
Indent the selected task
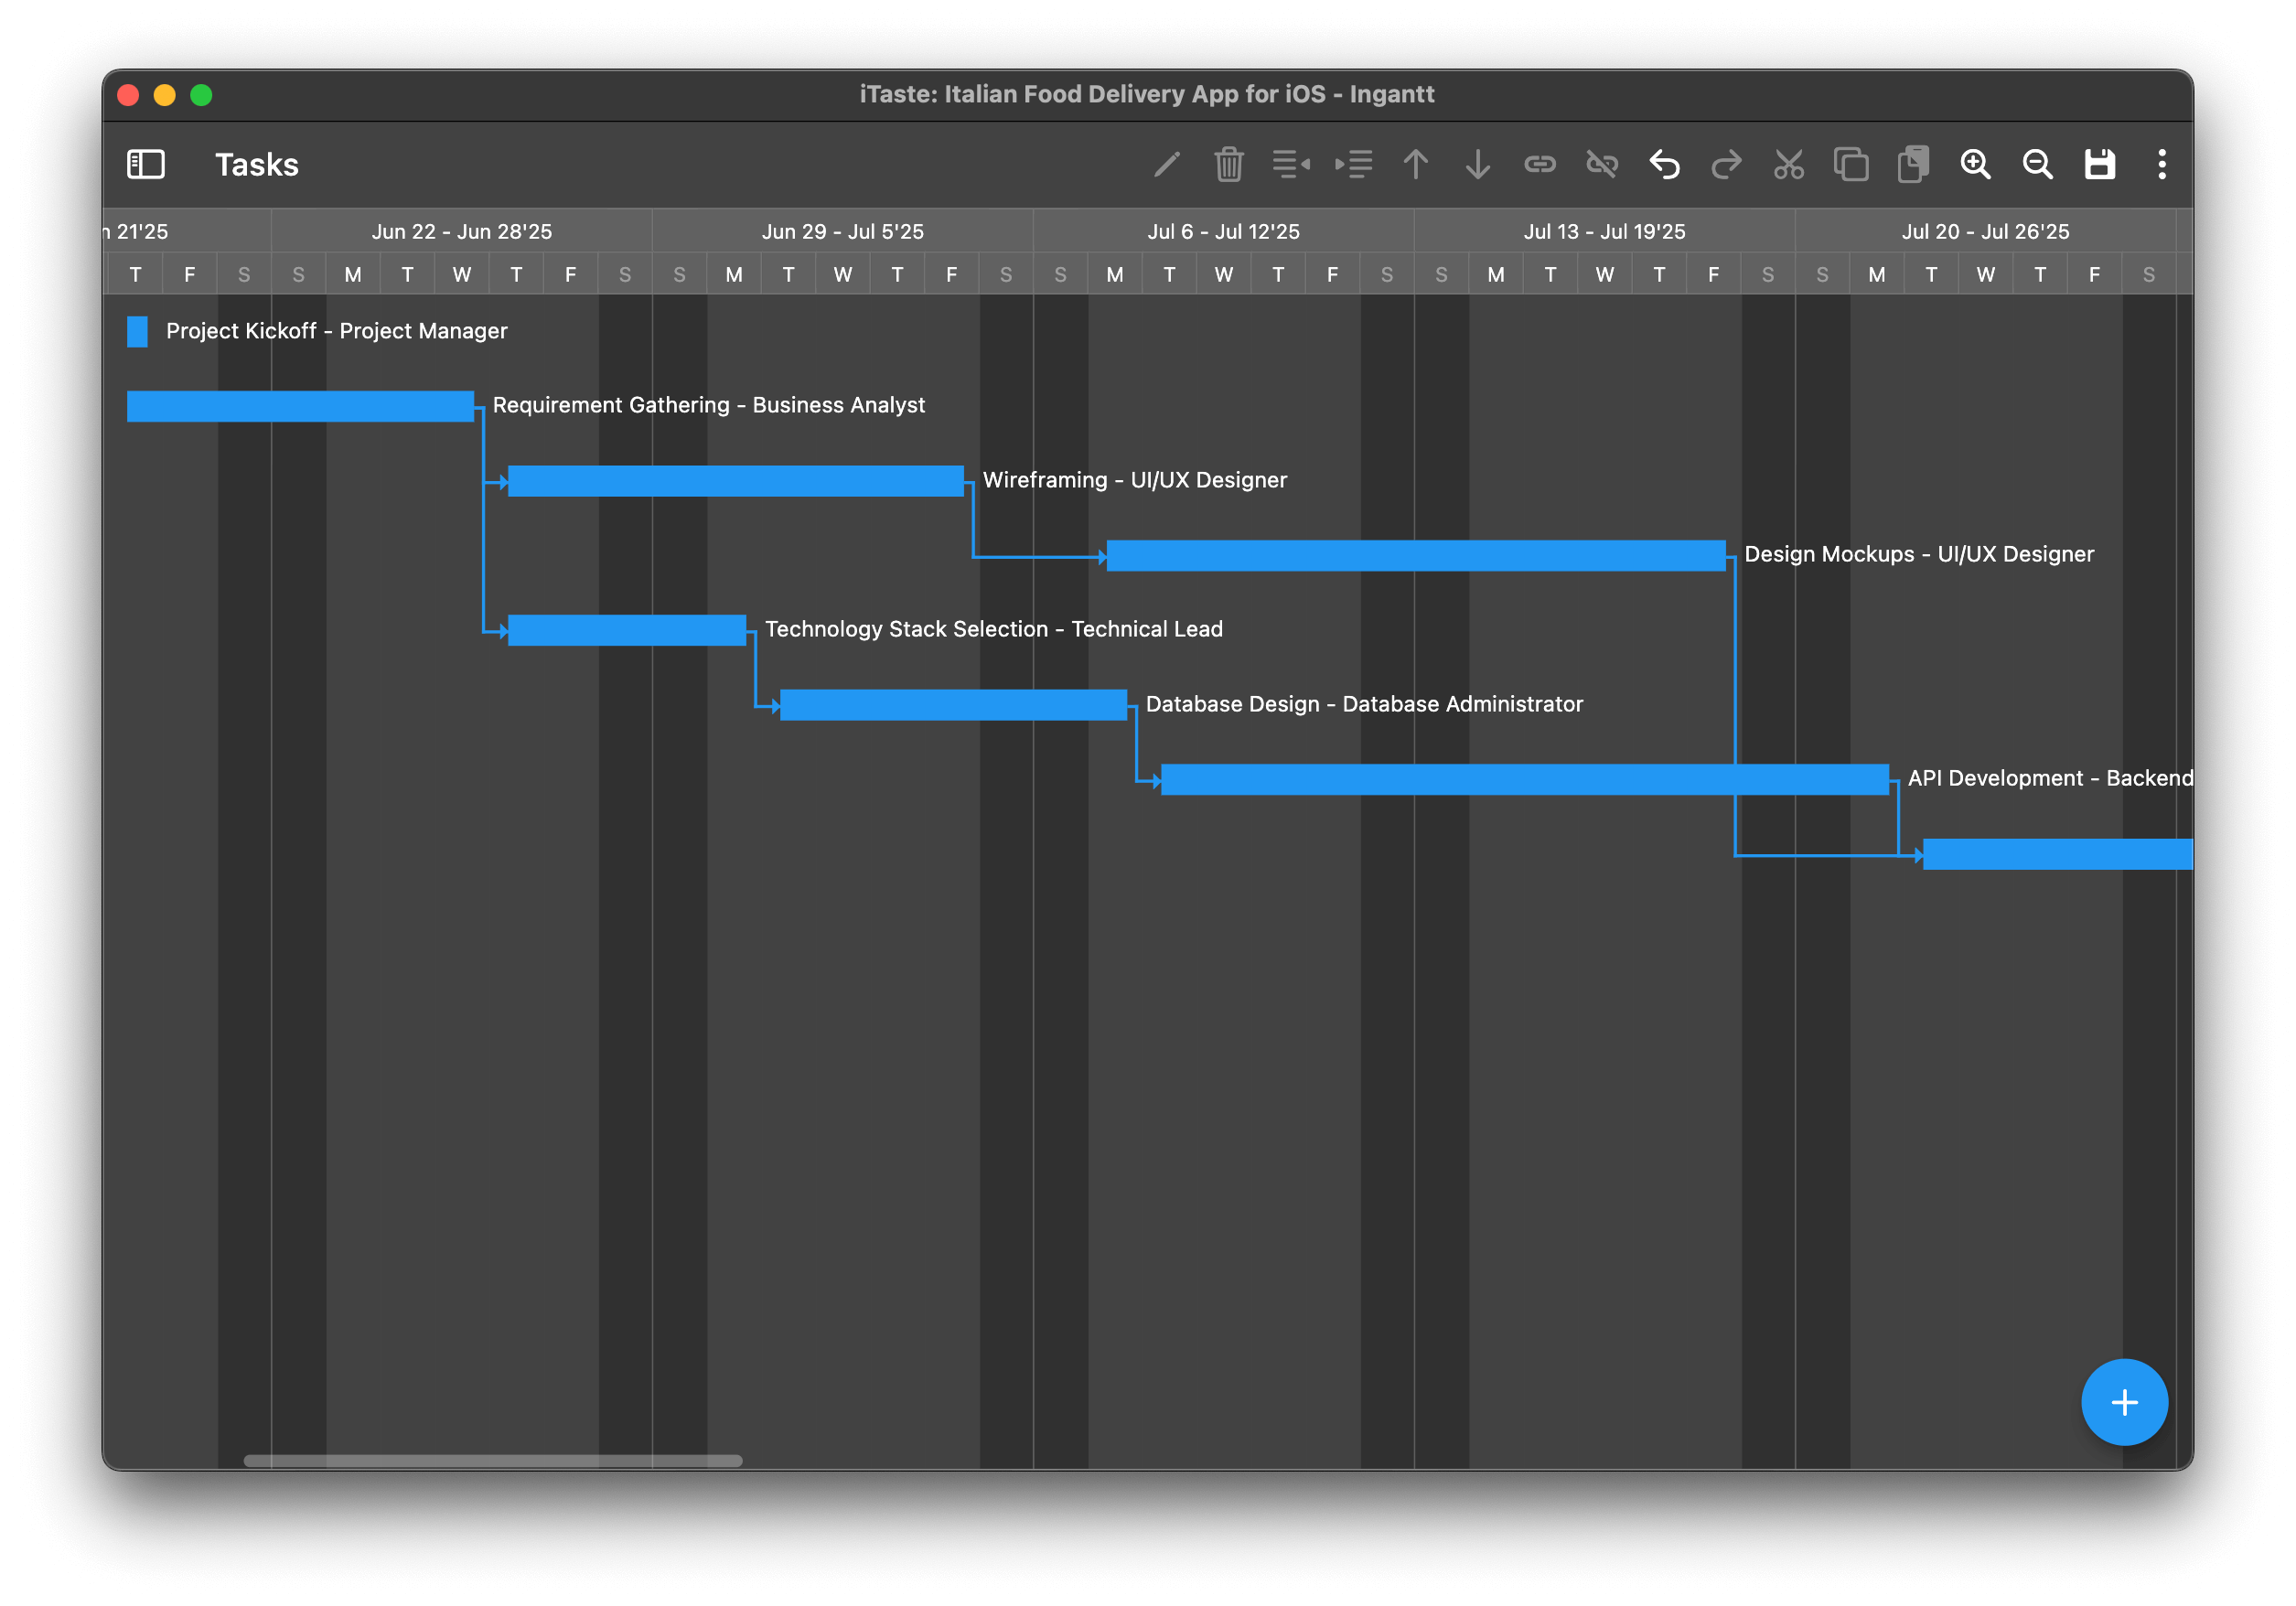[1353, 164]
